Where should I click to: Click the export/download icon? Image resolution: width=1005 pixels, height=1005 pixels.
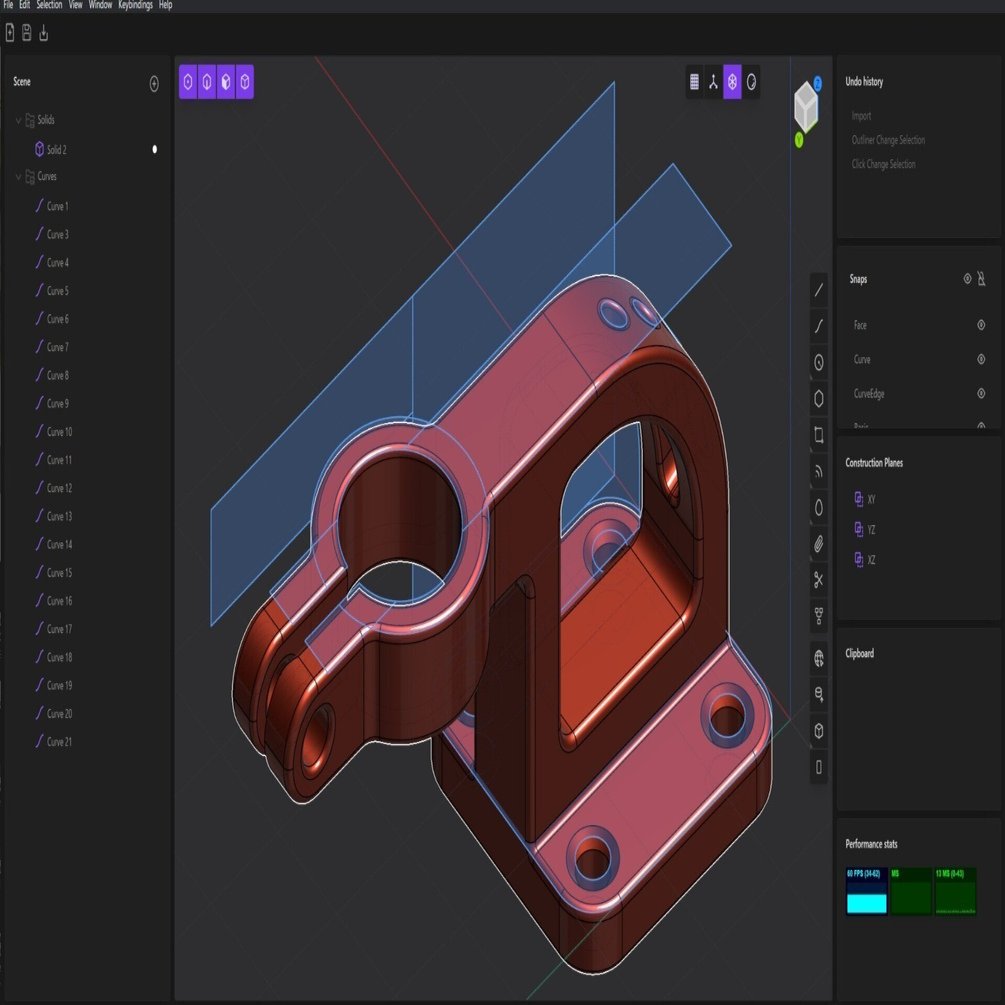coord(44,33)
